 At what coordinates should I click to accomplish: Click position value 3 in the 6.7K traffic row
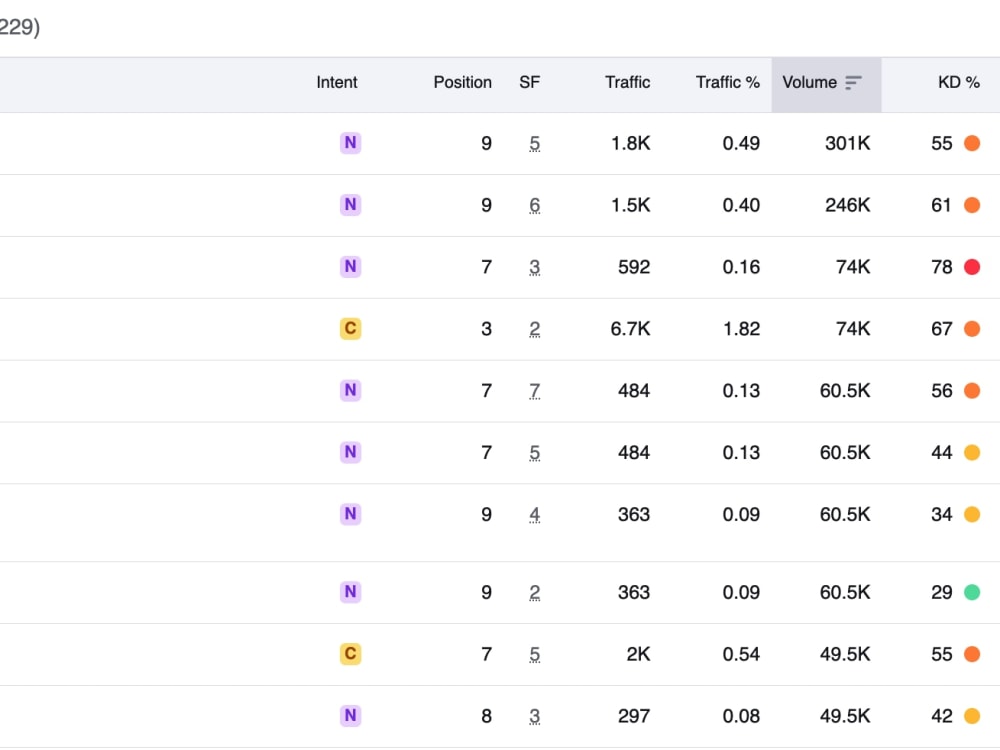click(487, 329)
